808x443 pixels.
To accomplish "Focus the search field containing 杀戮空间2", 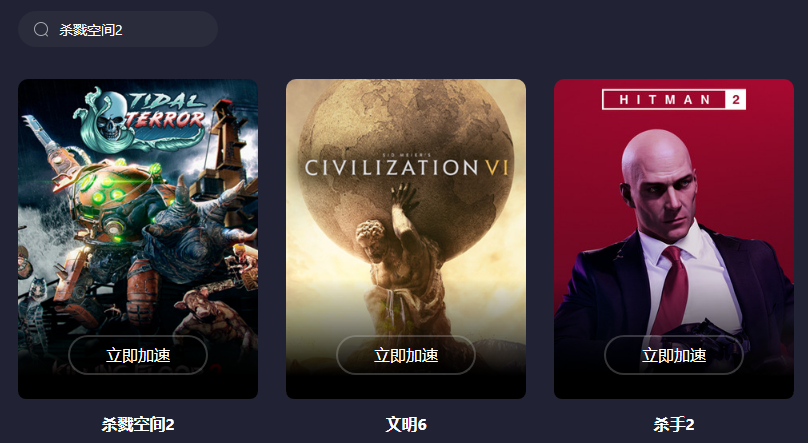I will coord(117,29).
